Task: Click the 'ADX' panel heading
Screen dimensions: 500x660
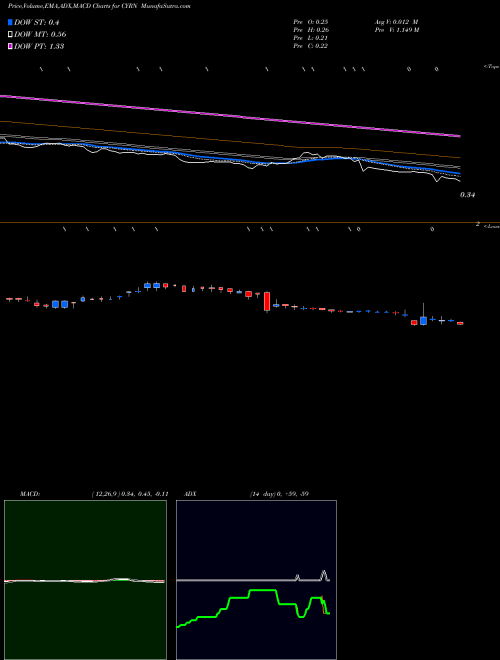Action: (x=190, y=494)
